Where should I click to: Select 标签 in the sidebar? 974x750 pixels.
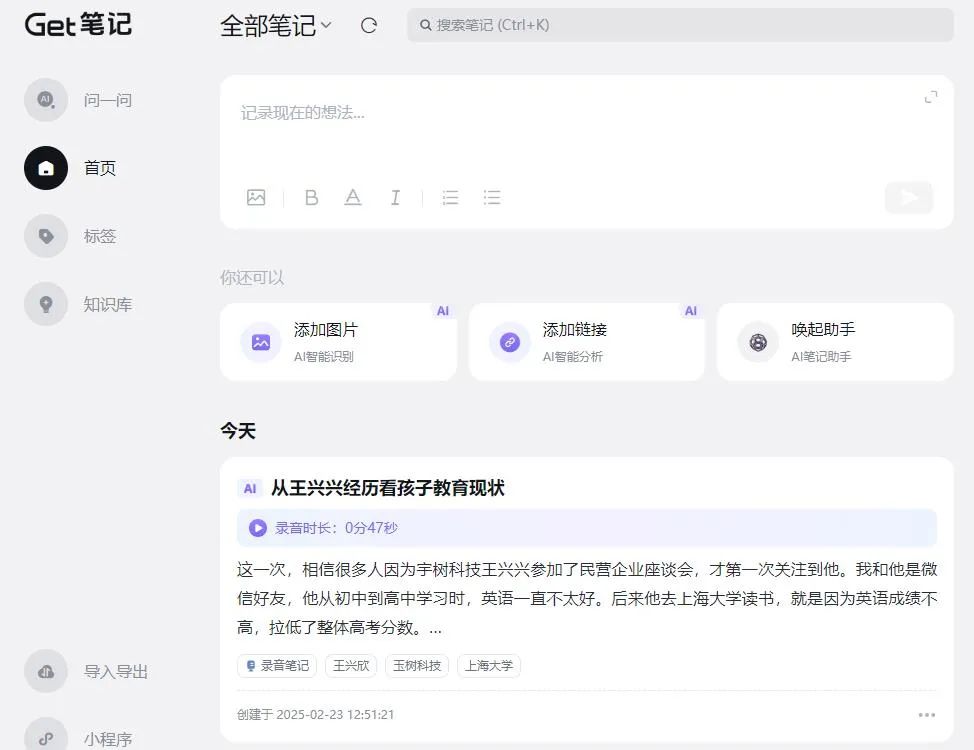(x=100, y=236)
